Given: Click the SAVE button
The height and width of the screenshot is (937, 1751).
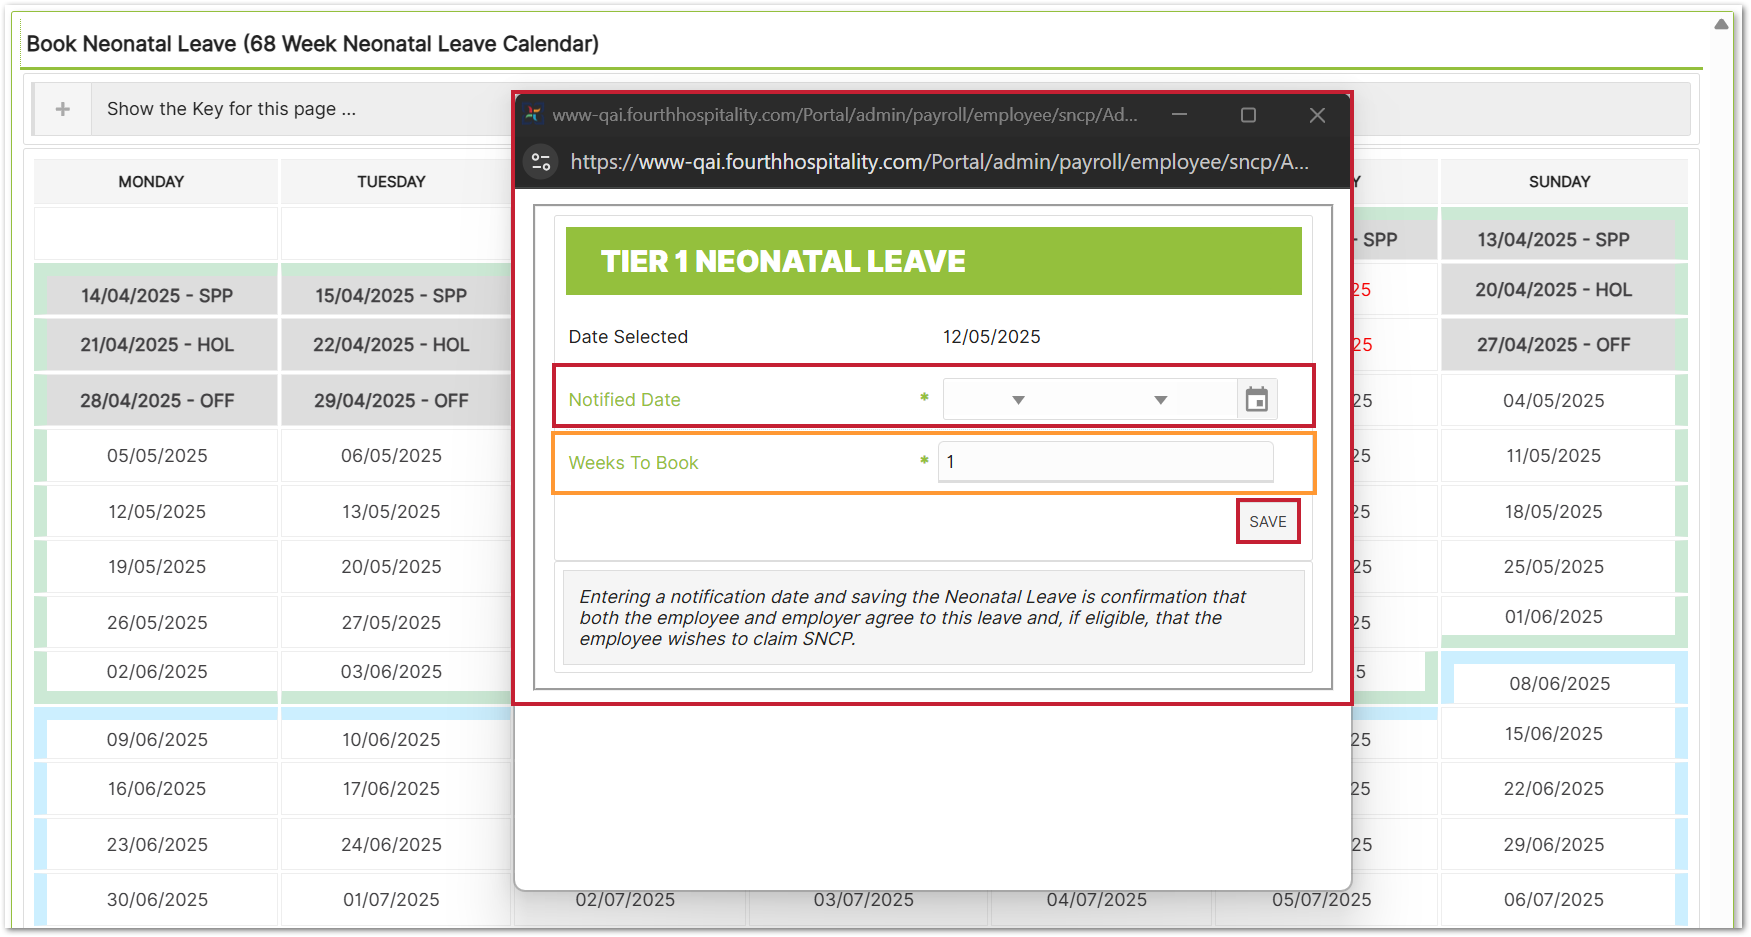Looking at the screenshot, I should tap(1268, 522).
